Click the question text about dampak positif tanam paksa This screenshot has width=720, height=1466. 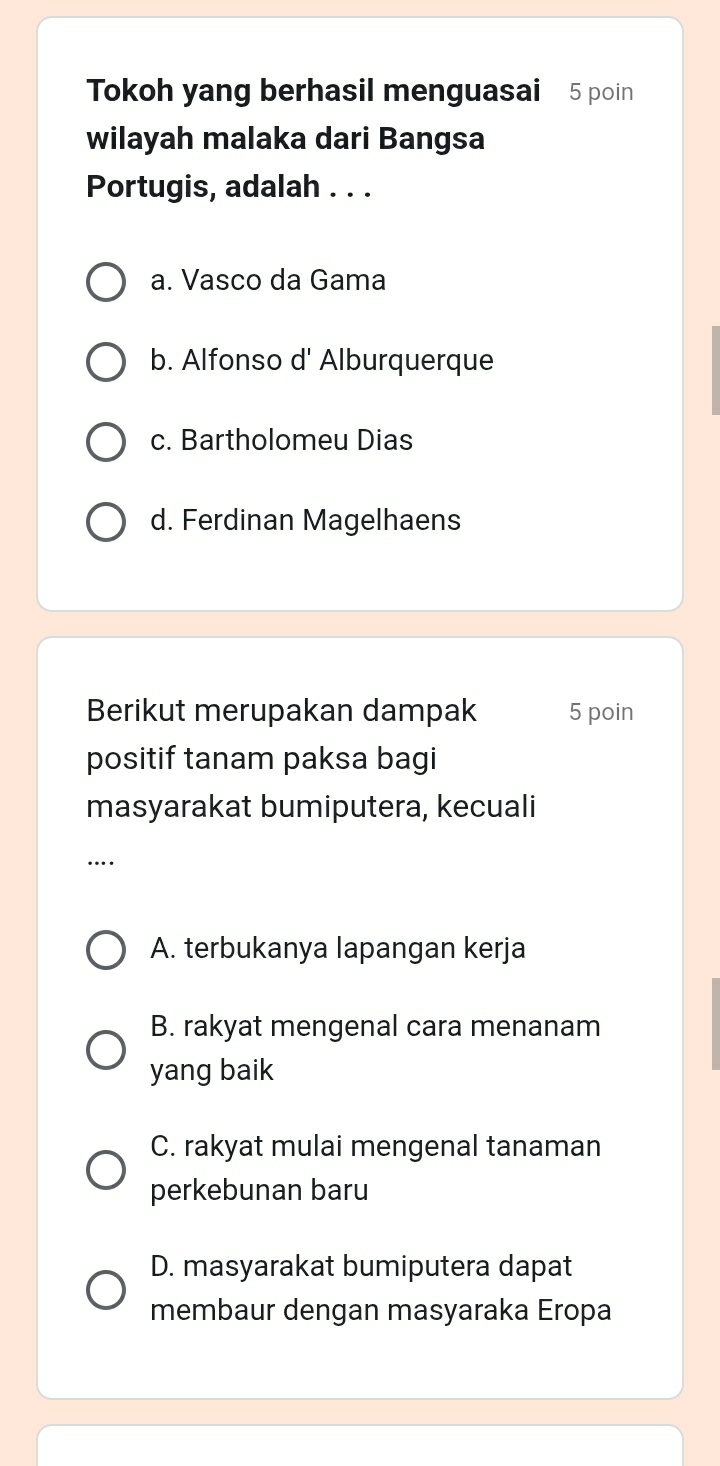tap(311, 759)
